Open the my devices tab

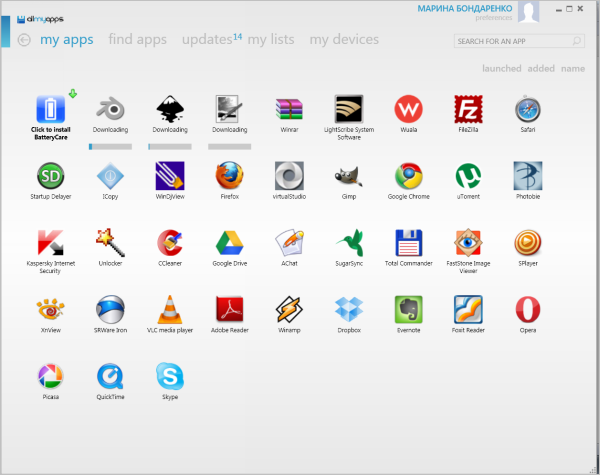344,39
